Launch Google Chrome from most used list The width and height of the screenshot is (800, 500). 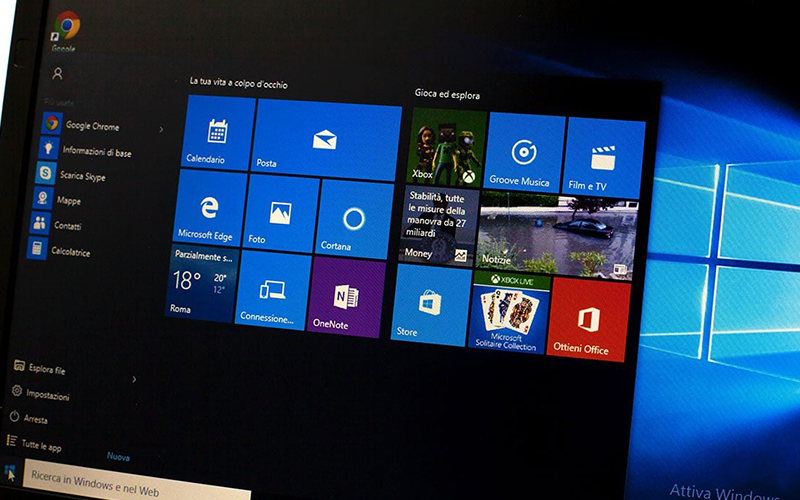point(82,124)
